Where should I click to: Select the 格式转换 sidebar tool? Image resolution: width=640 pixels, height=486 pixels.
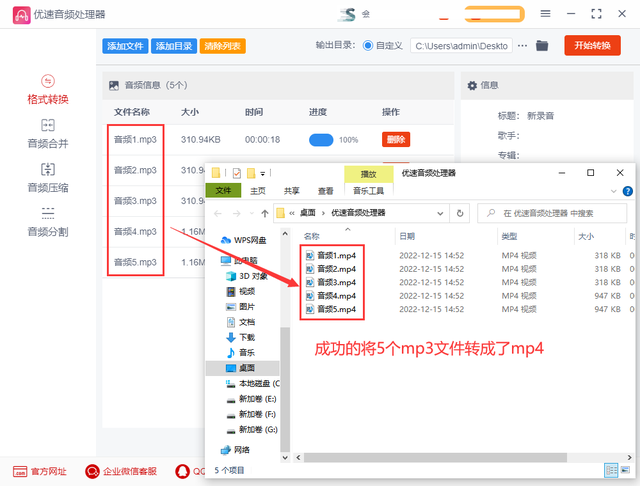[48, 90]
